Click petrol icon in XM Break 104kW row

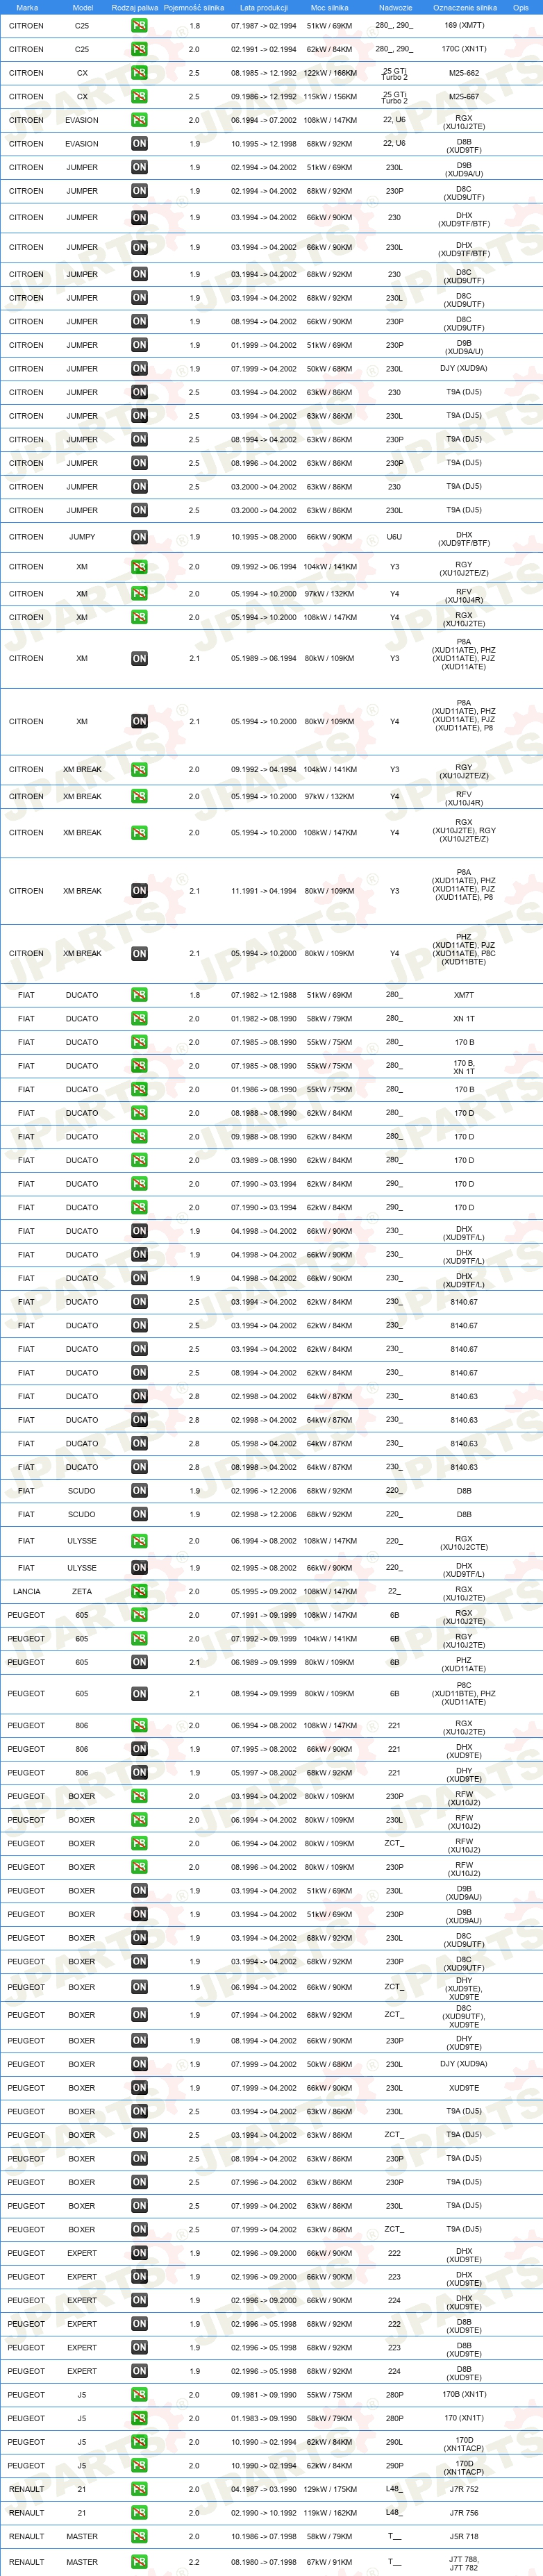coord(139,770)
